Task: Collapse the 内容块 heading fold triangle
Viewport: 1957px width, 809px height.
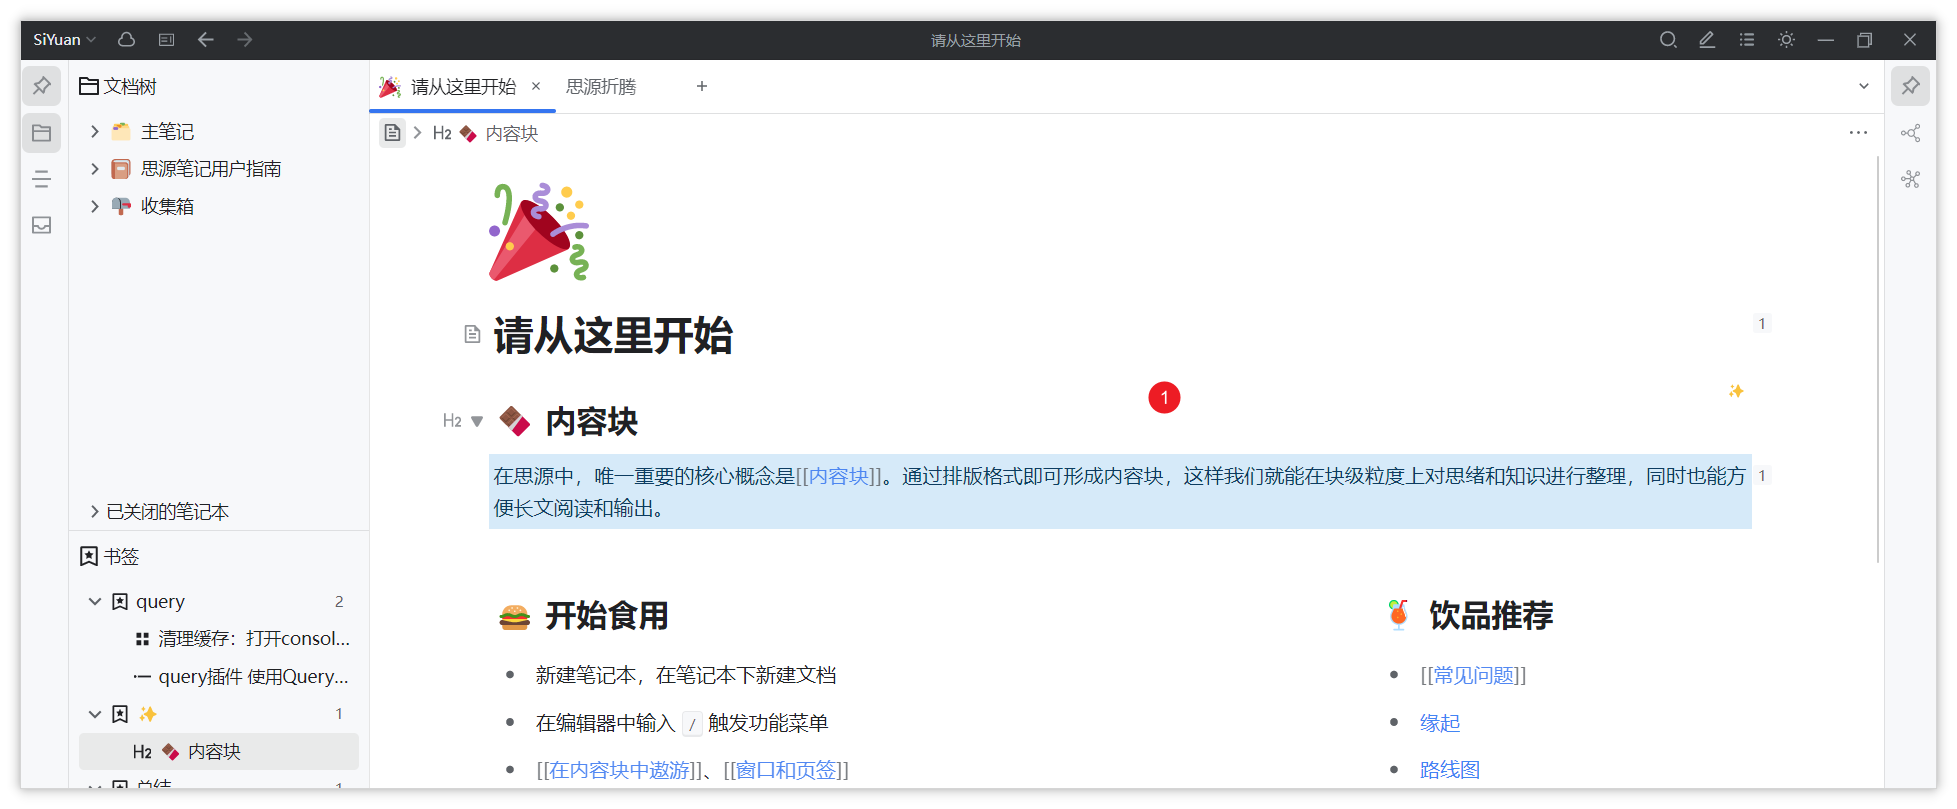Action: point(477,421)
